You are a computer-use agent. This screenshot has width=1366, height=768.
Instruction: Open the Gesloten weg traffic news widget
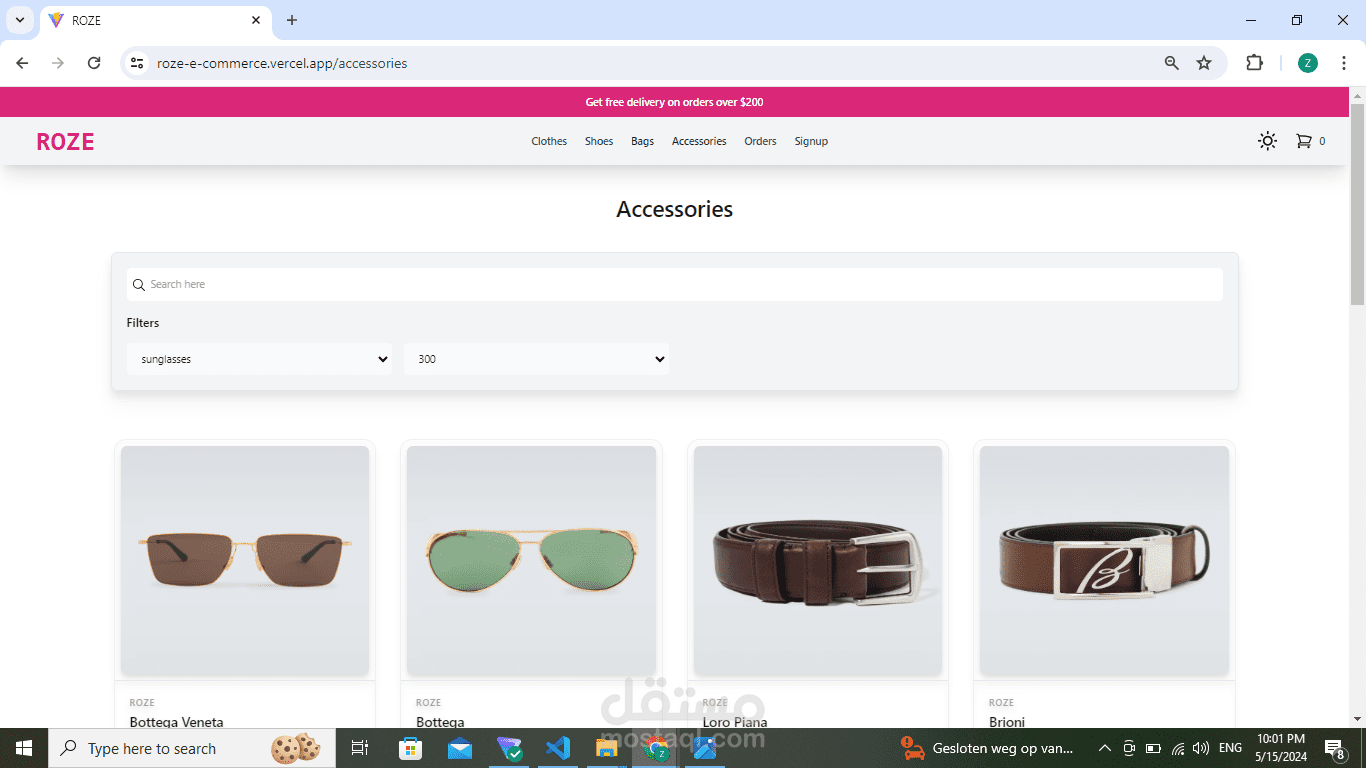point(988,748)
